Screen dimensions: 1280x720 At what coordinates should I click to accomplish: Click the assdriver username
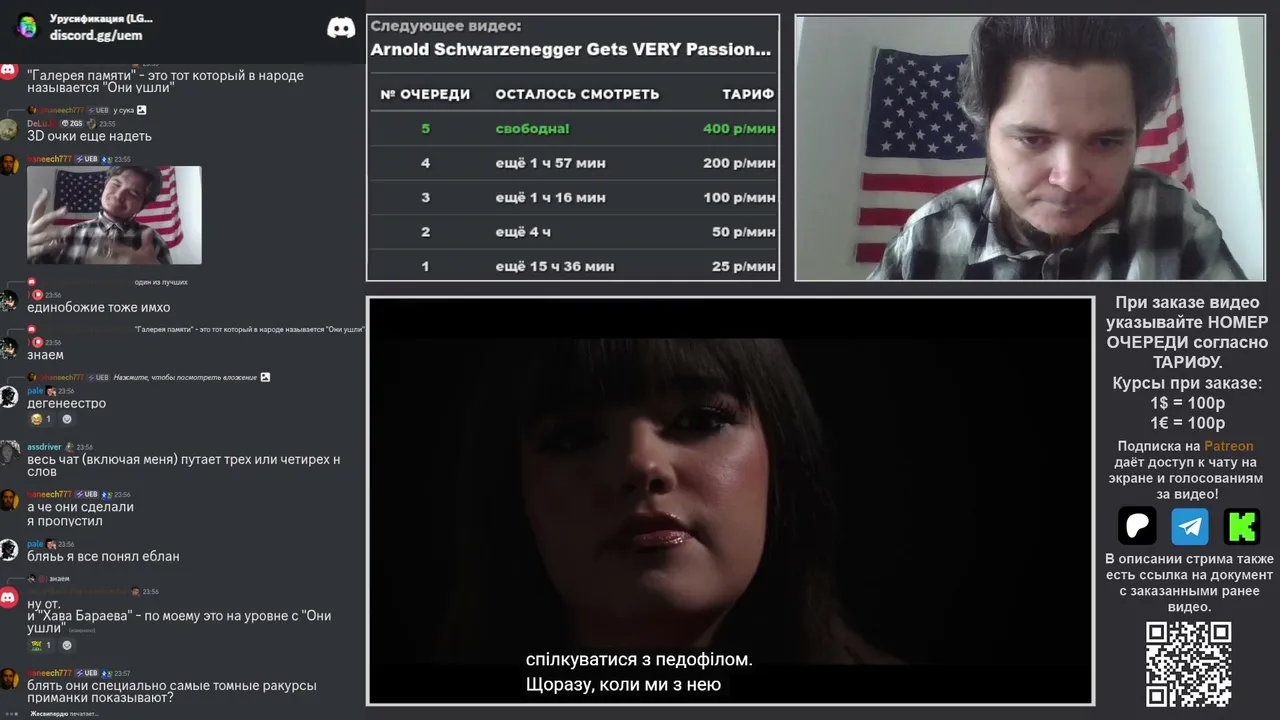tap(44, 447)
